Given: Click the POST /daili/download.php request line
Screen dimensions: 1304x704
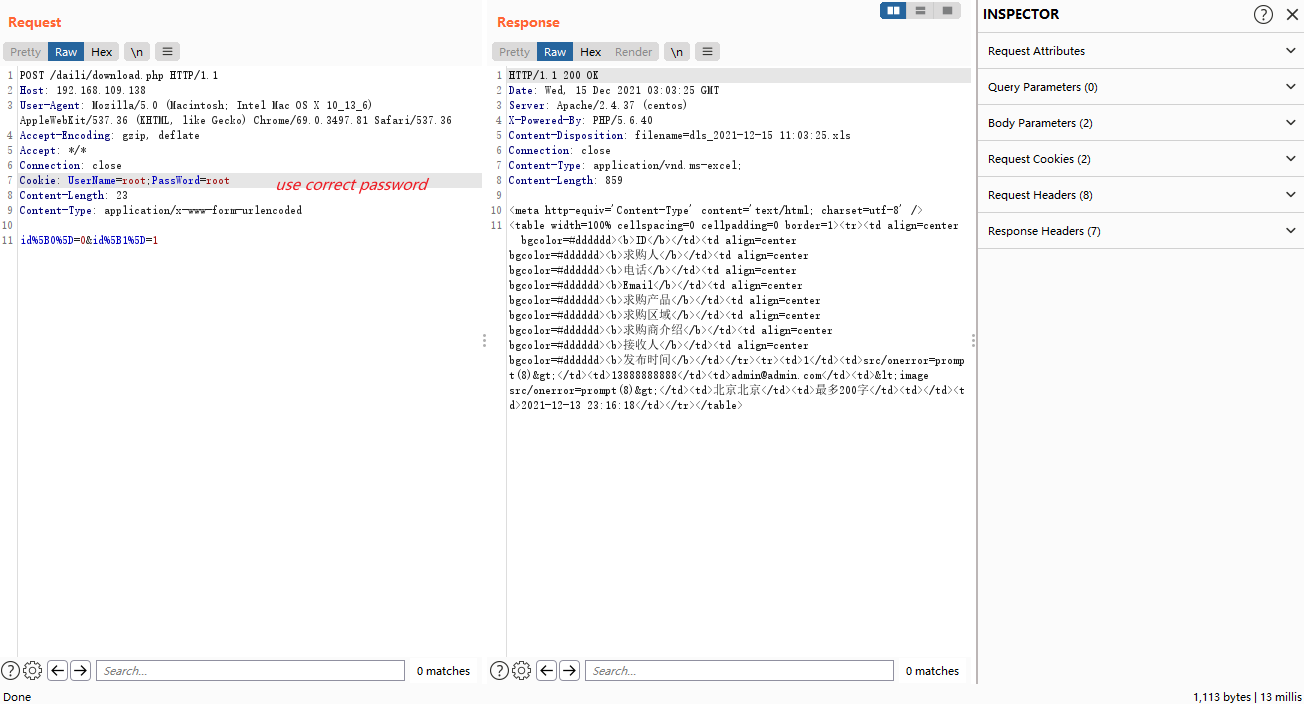Looking at the screenshot, I should (x=119, y=76).
